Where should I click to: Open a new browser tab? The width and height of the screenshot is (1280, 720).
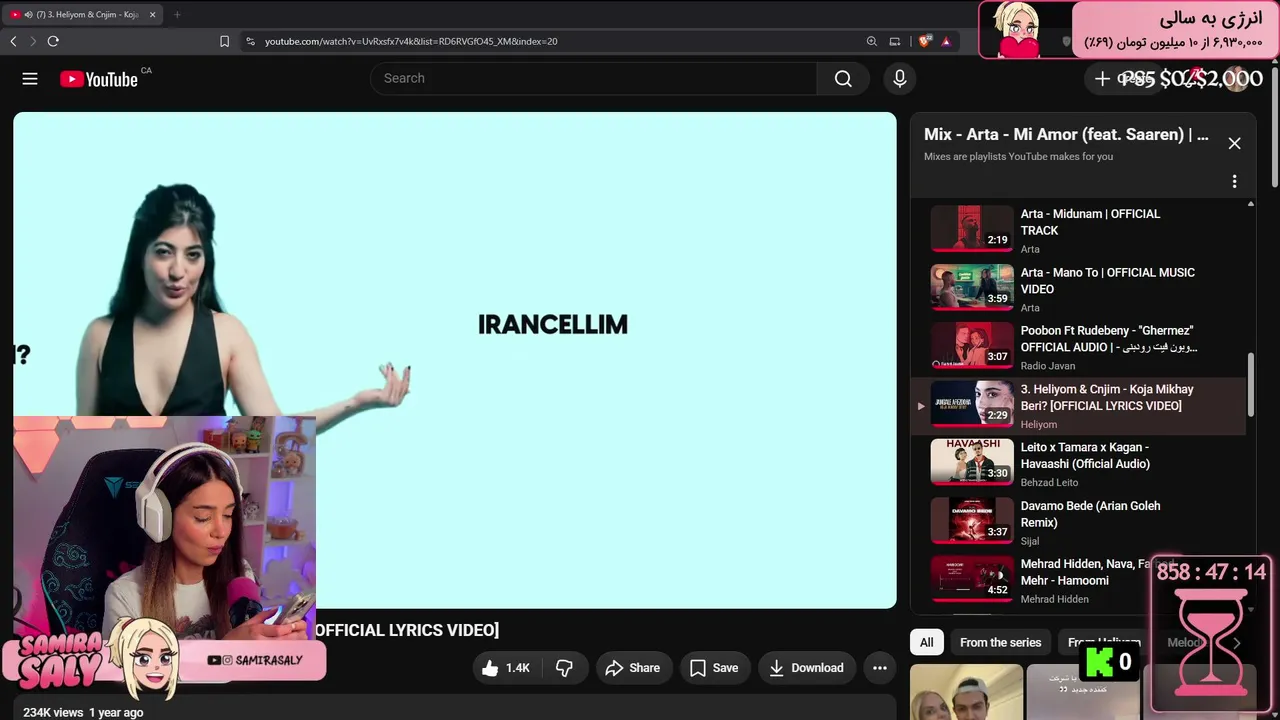(177, 14)
